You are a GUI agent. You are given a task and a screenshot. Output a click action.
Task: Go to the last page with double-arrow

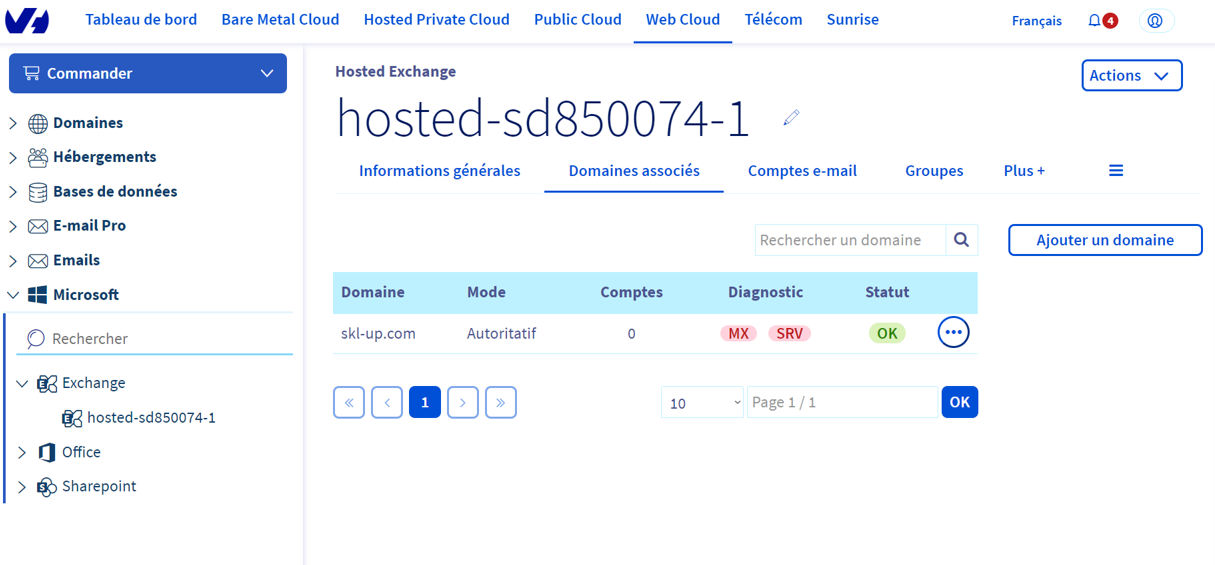[x=501, y=402]
